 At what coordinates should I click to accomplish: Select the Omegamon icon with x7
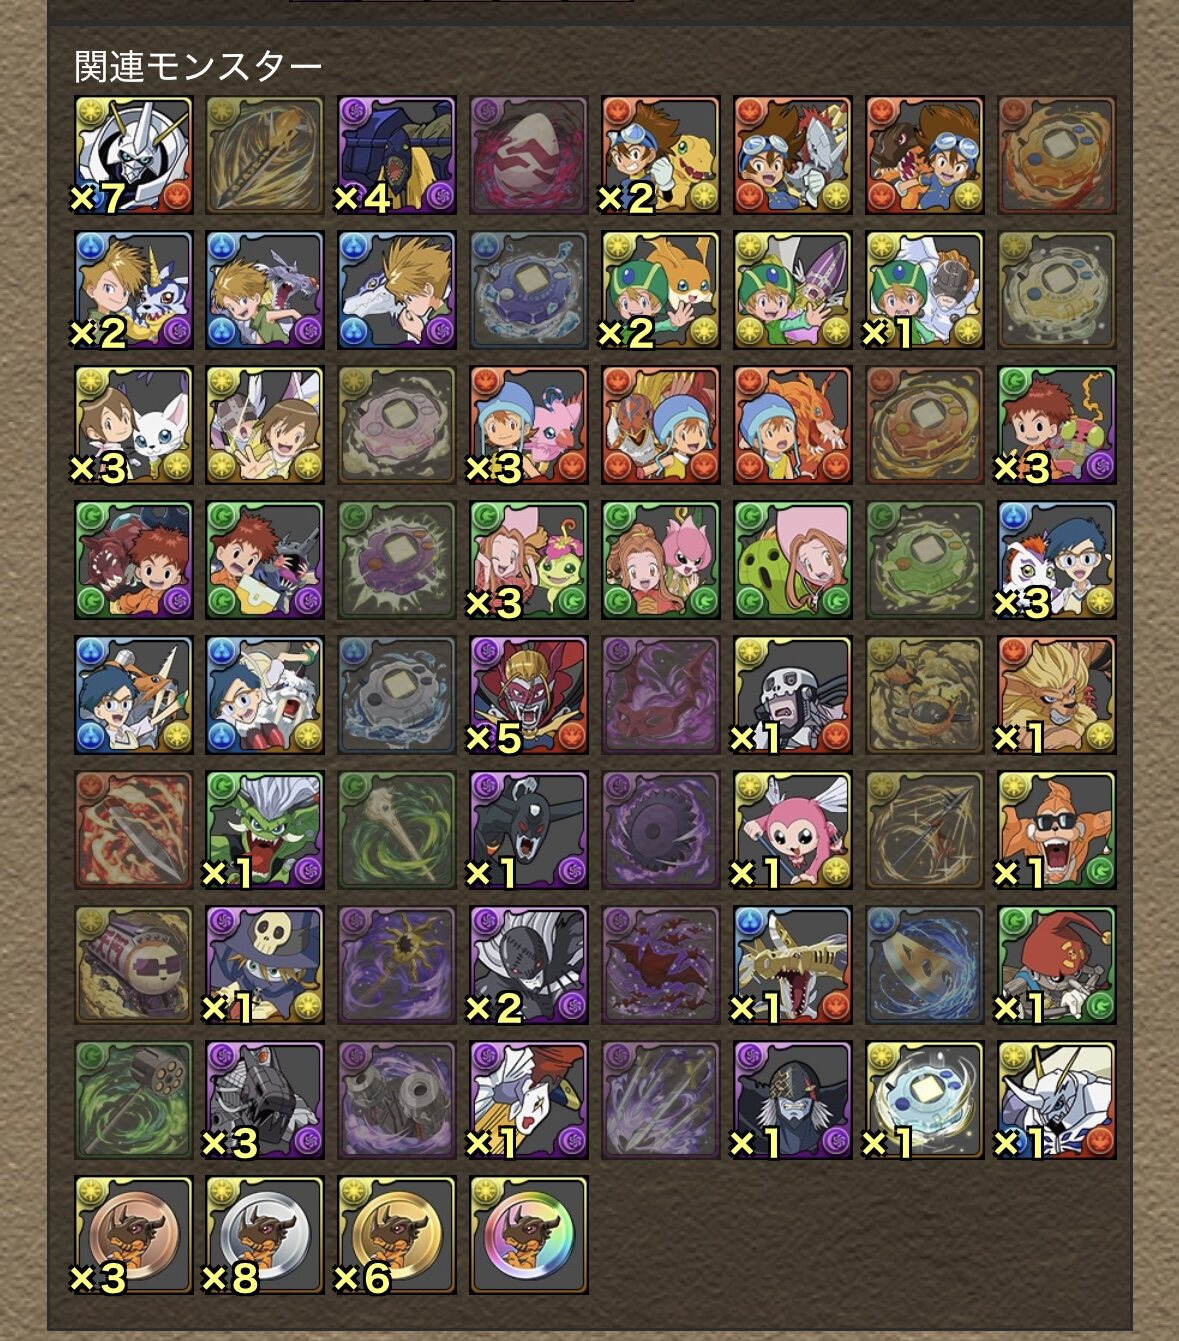(133, 155)
